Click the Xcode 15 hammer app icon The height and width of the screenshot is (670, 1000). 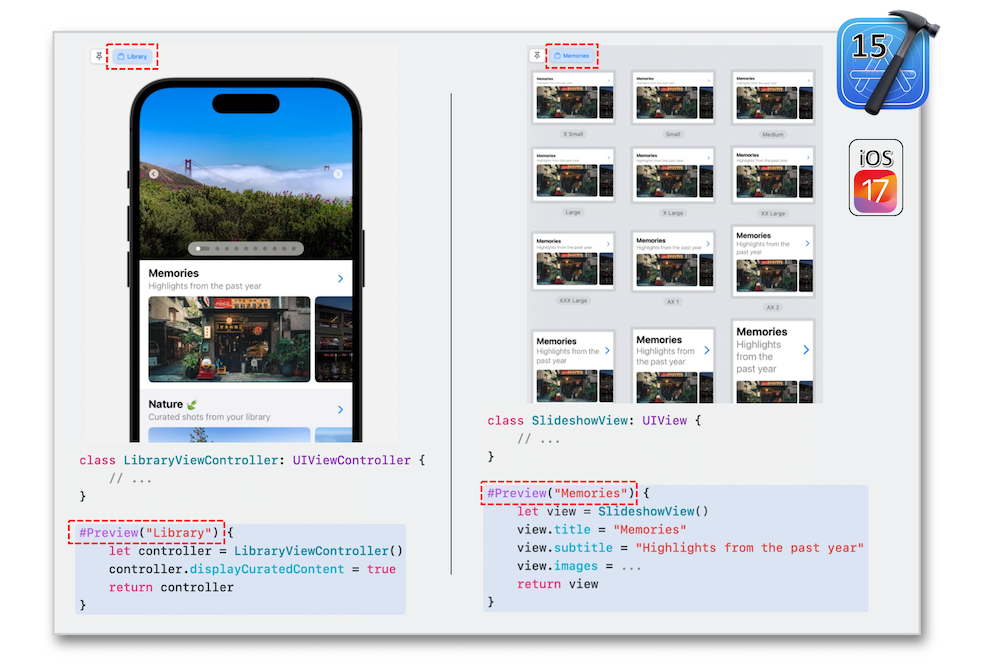point(886,62)
